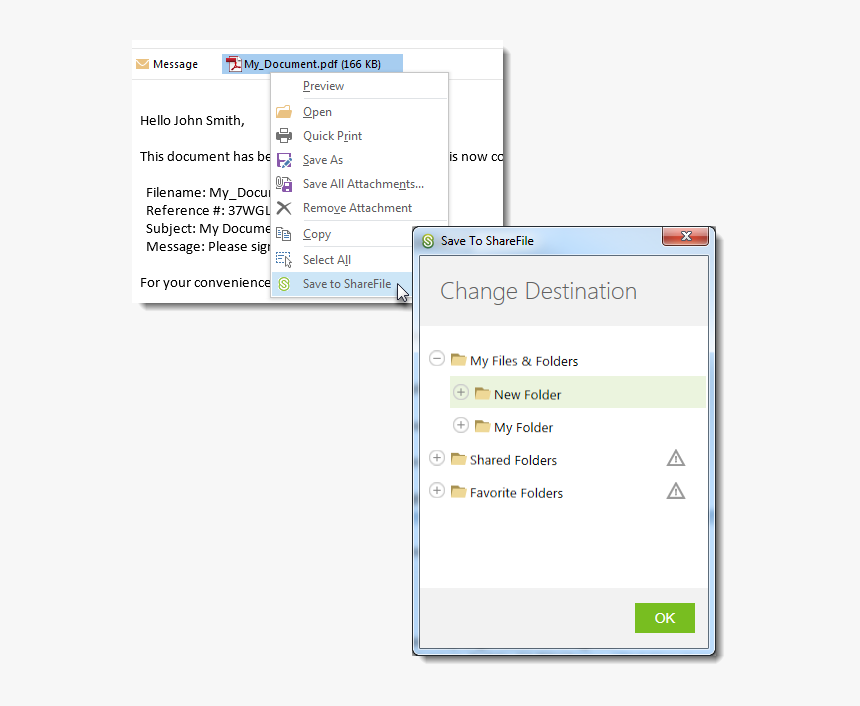Expand the New Folder node
This screenshot has height=706, width=860.
point(461,392)
